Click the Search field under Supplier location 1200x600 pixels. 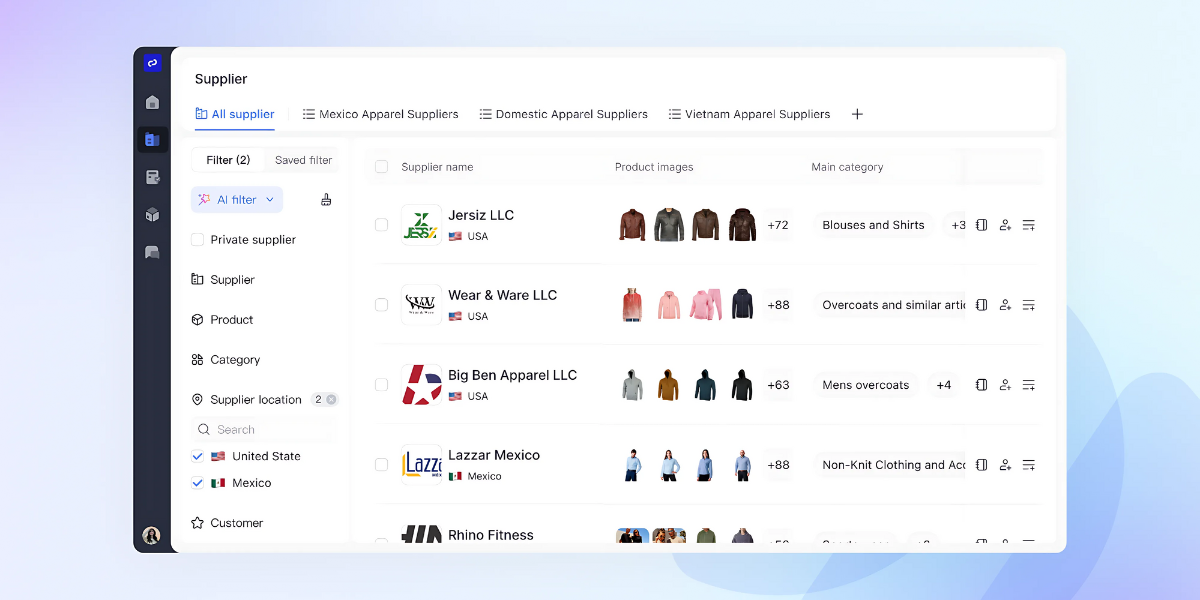pyautogui.click(x=262, y=429)
